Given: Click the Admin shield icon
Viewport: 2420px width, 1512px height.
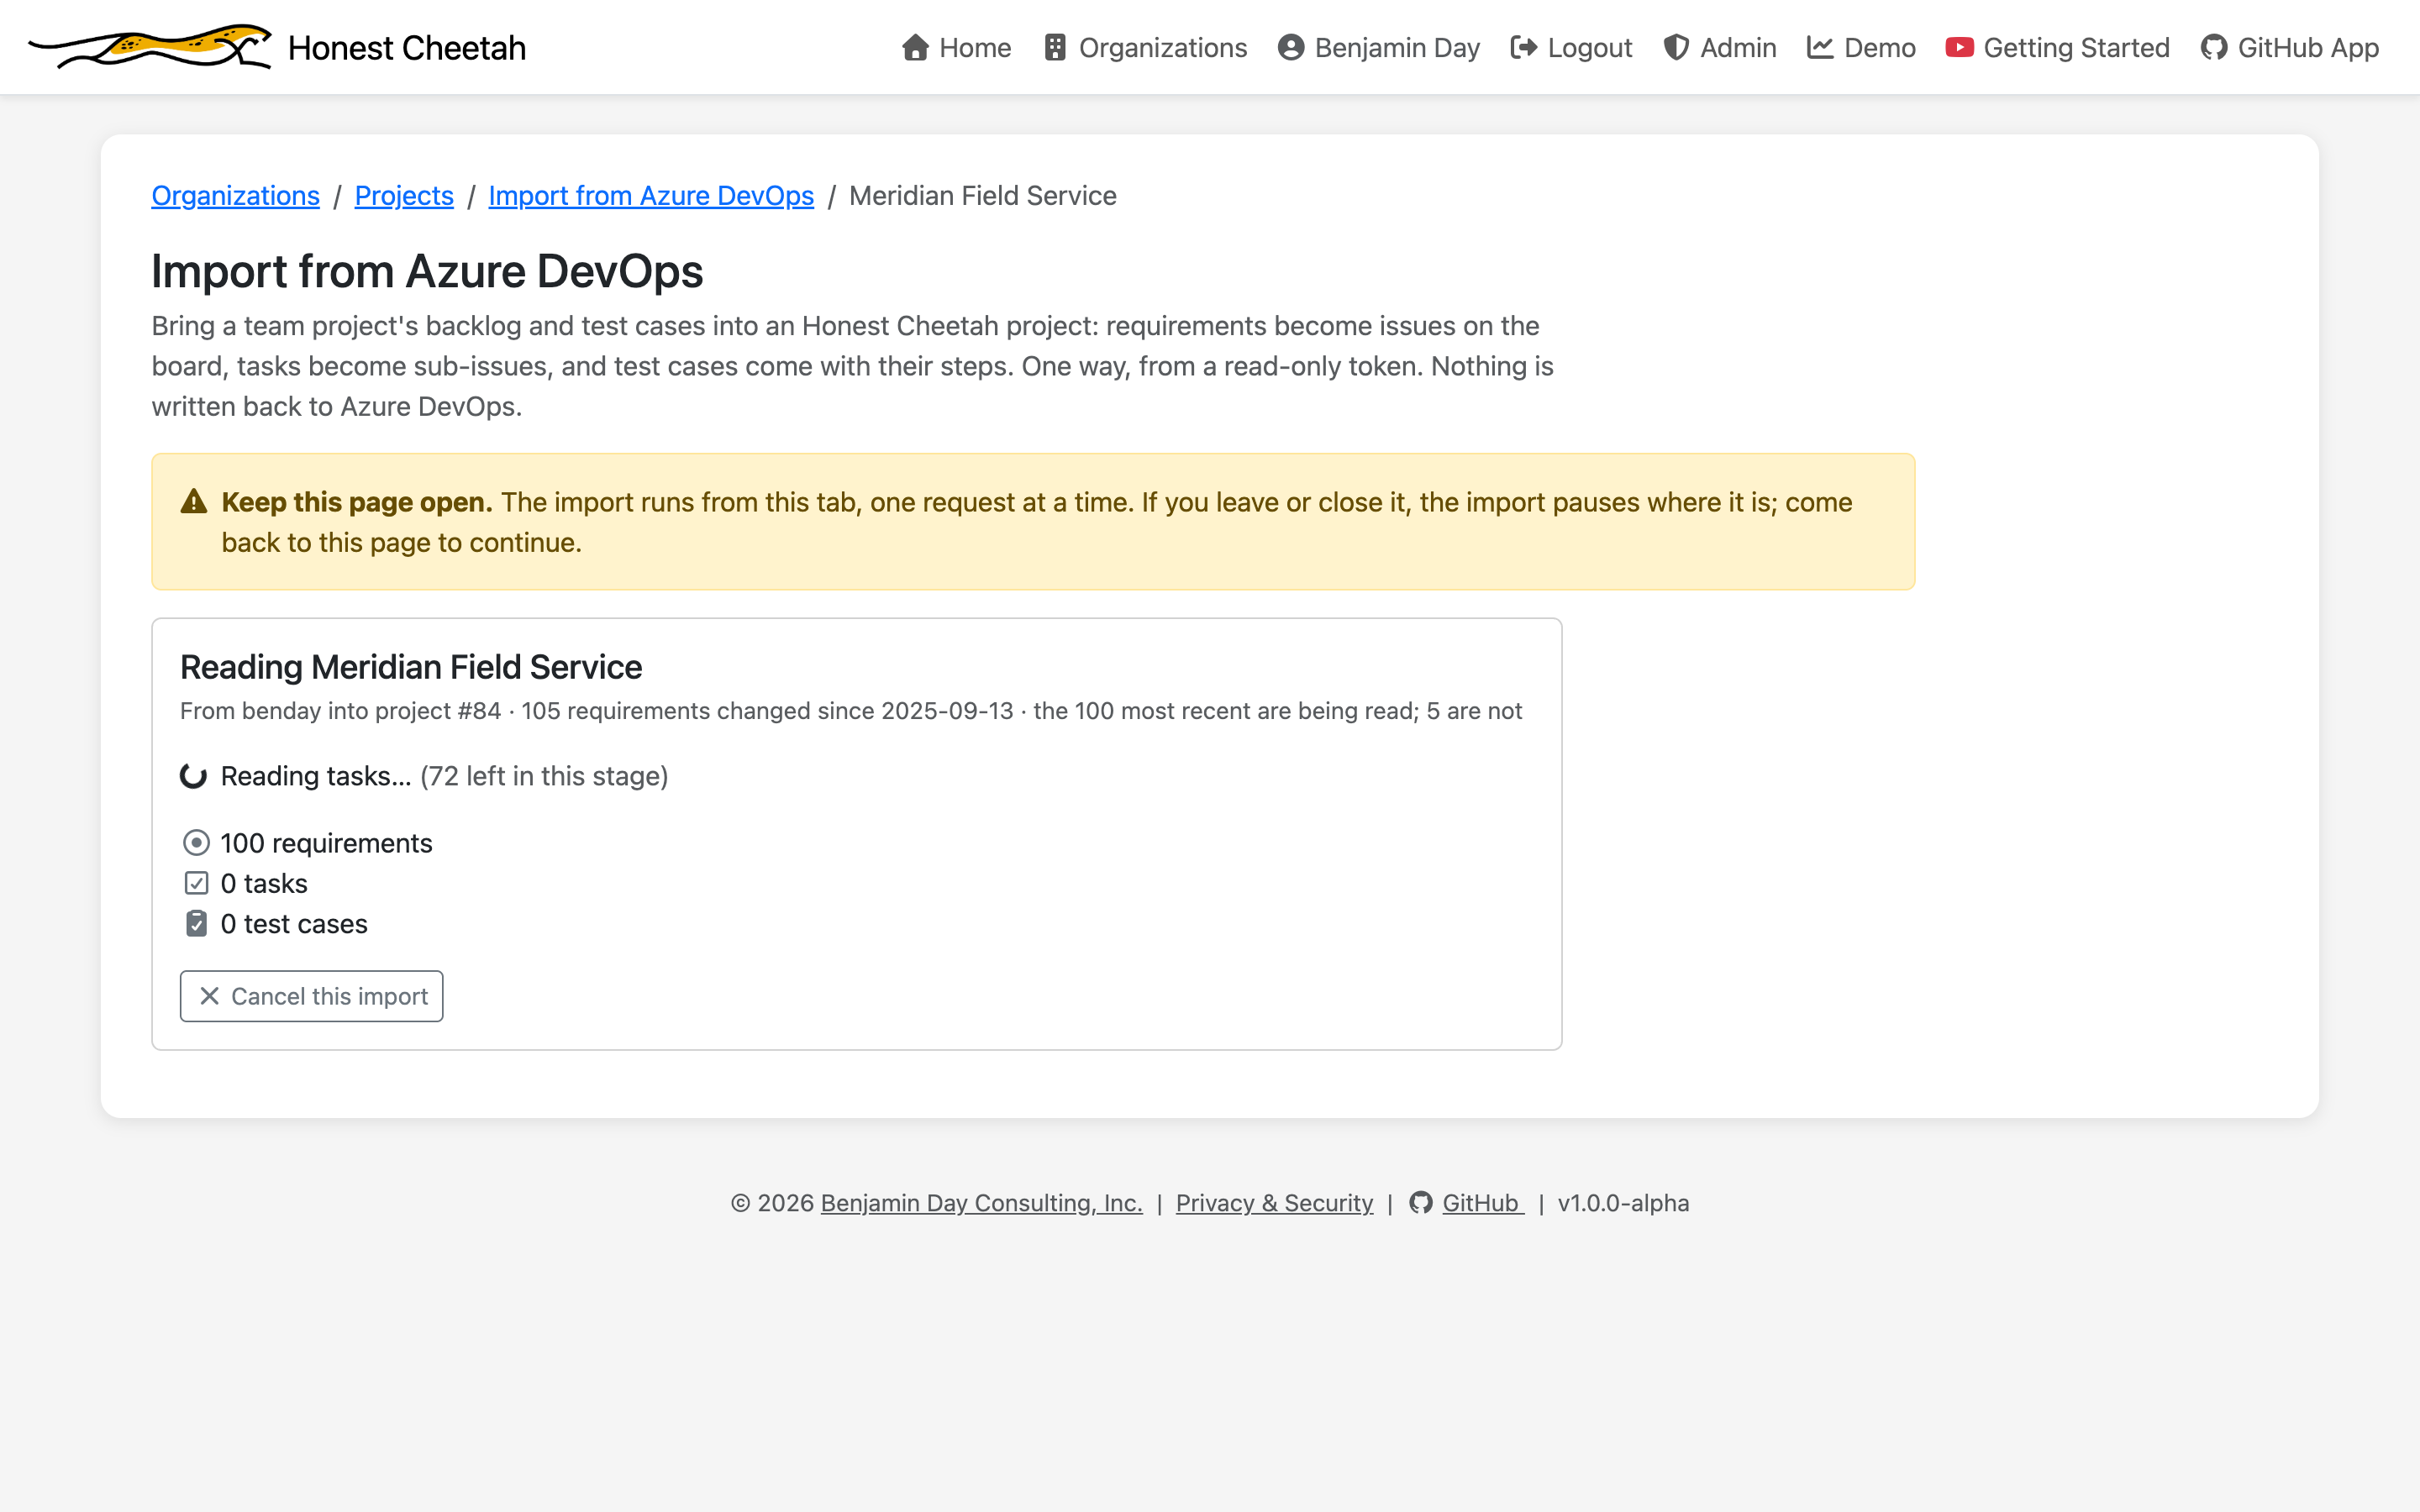Looking at the screenshot, I should tap(1676, 48).
